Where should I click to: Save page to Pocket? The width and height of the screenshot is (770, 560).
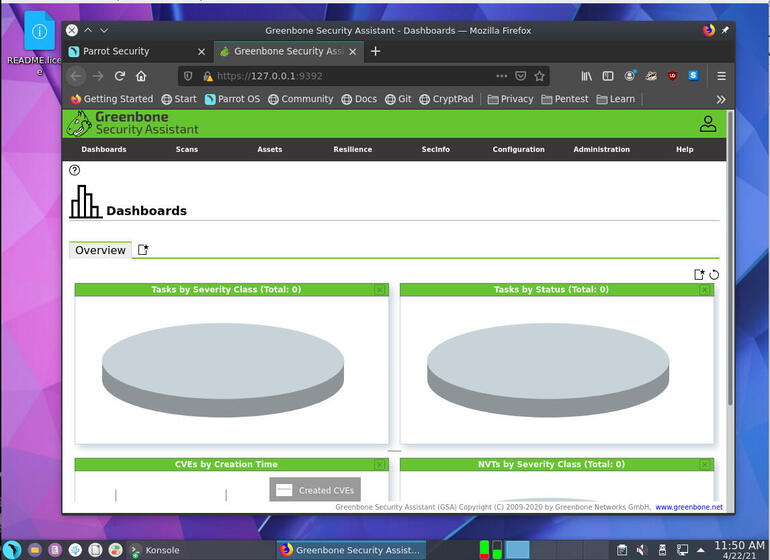[x=521, y=76]
